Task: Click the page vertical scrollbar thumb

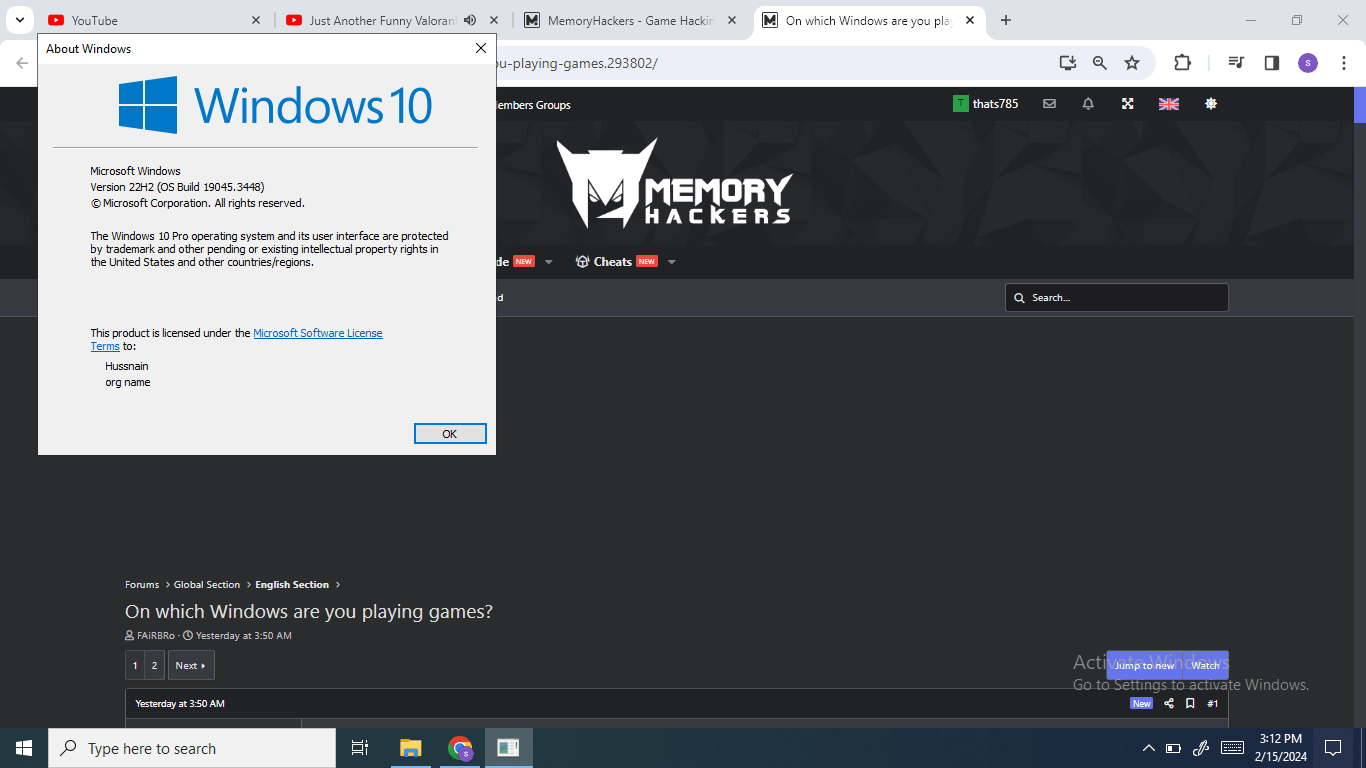Action: coord(1359,104)
